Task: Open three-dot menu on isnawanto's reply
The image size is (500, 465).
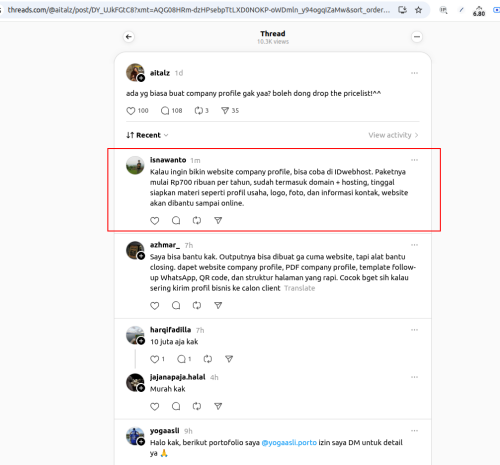Action: click(x=414, y=160)
